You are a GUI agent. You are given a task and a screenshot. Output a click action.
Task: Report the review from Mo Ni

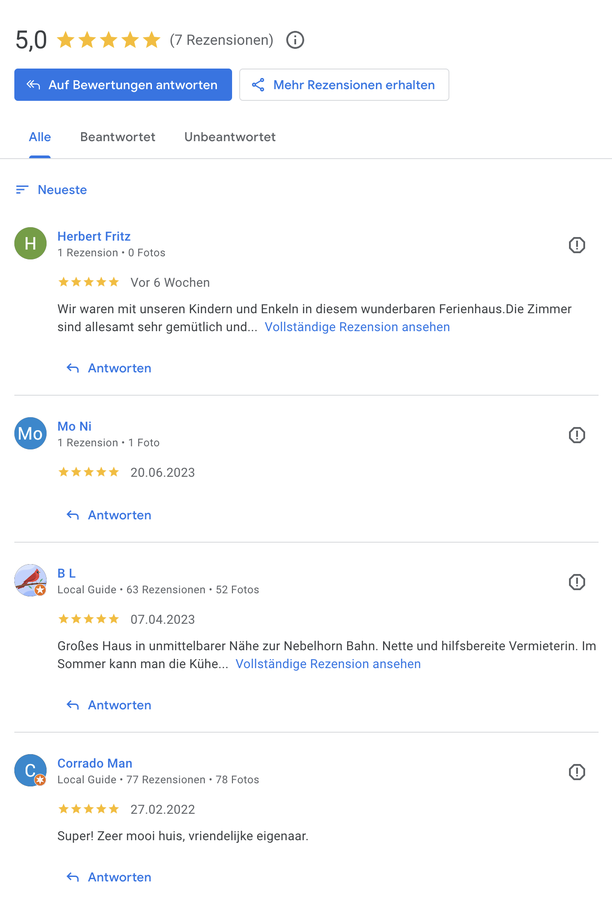(x=577, y=435)
